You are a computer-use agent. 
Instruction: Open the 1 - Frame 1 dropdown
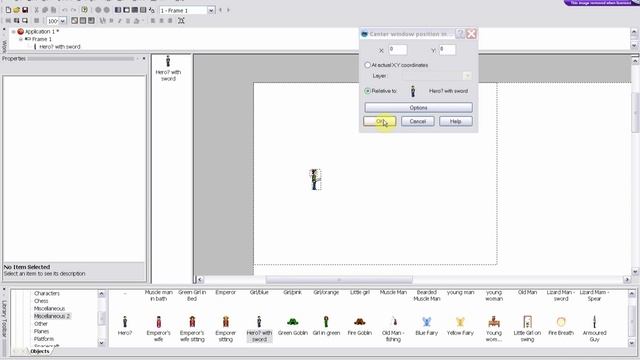[x=211, y=10]
